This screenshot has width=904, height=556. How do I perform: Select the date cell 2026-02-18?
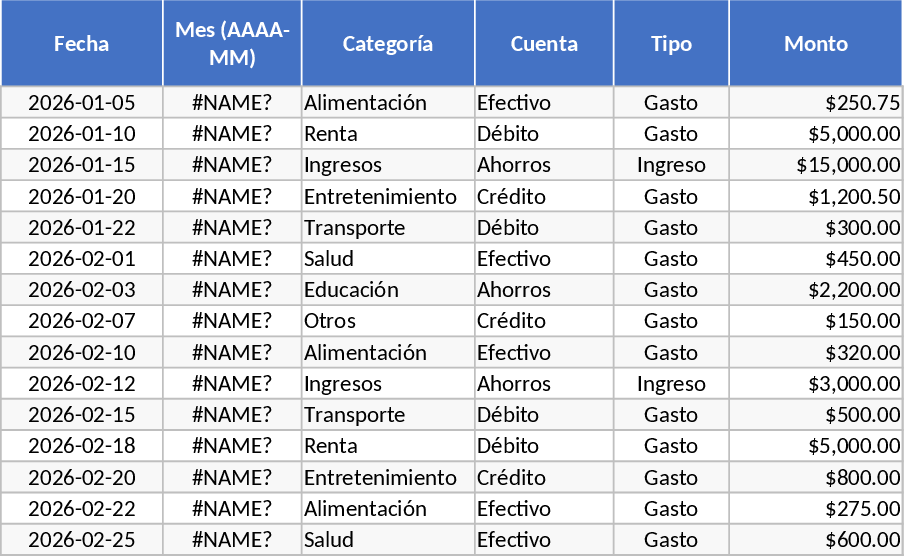point(82,446)
